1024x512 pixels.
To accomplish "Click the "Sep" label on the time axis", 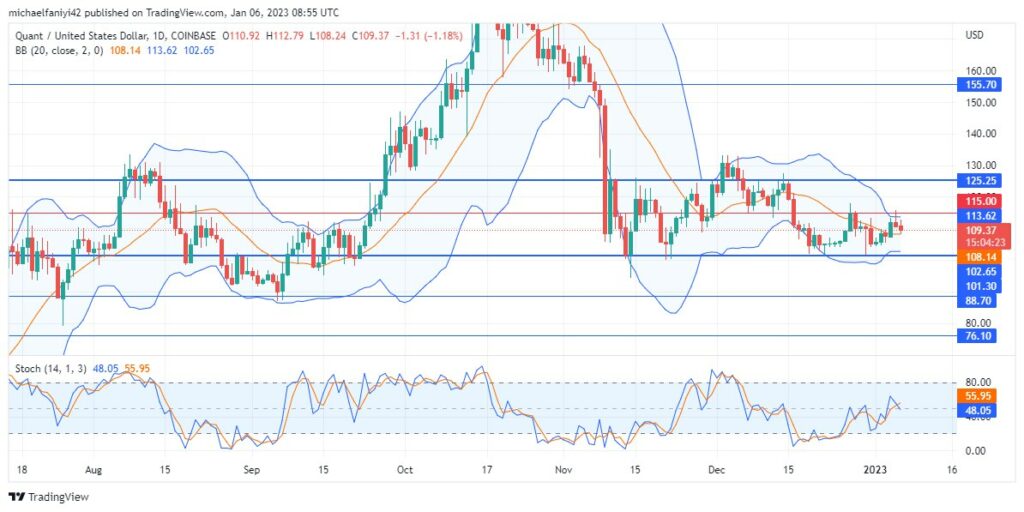I will [252, 469].
